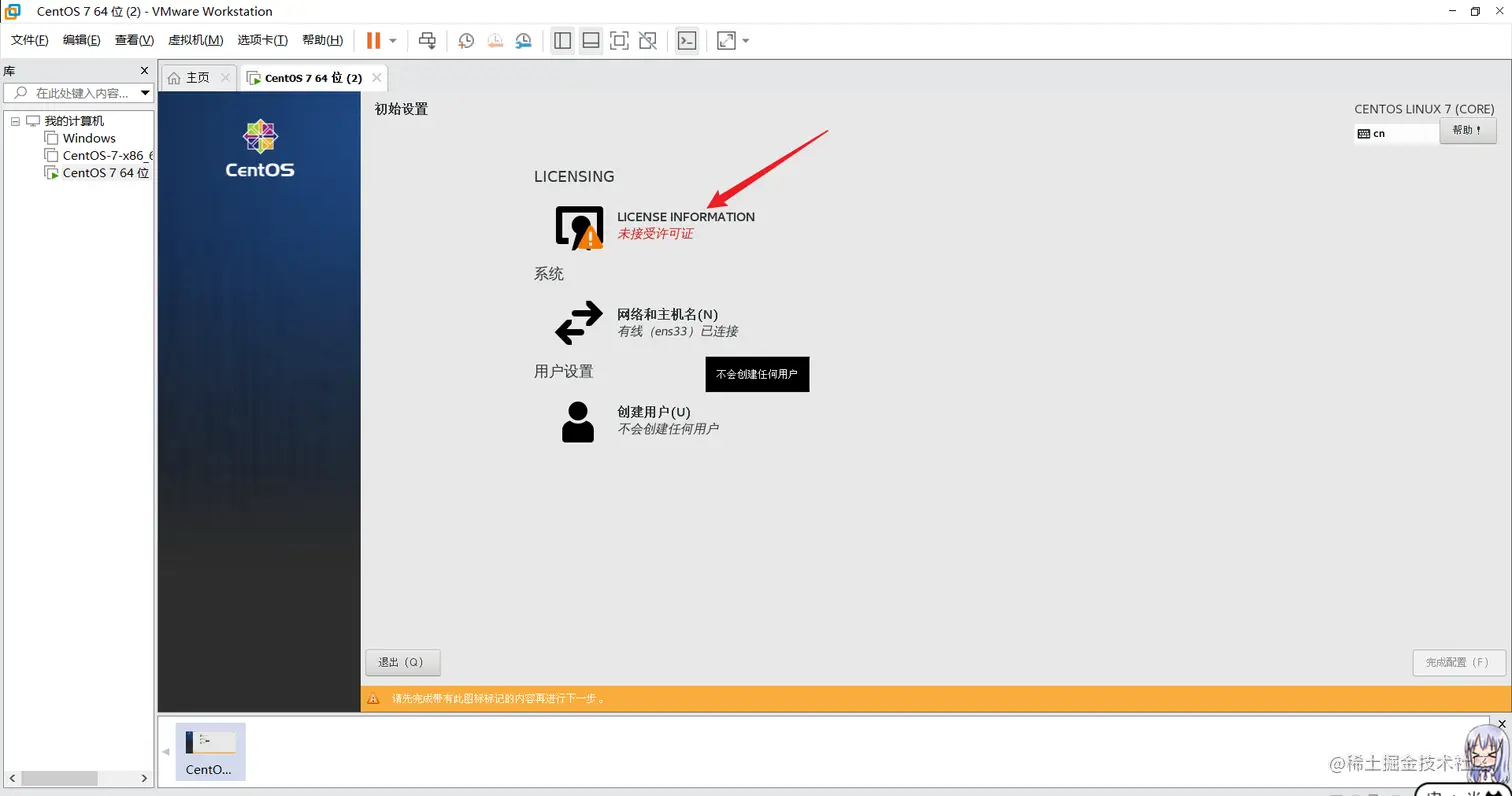Click the Unity mode toolbar icon
This screenshot has height=796, width=1512.
point(648,41)
